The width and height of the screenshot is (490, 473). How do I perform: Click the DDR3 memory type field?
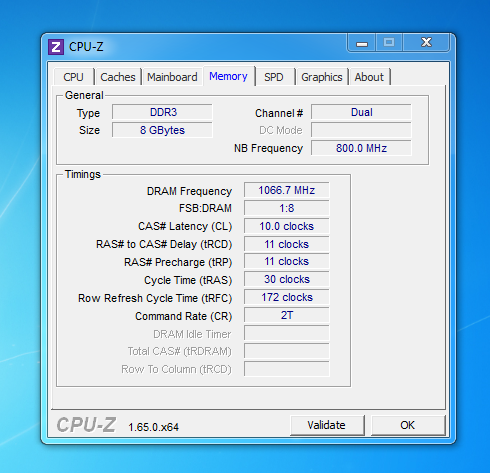162,112
